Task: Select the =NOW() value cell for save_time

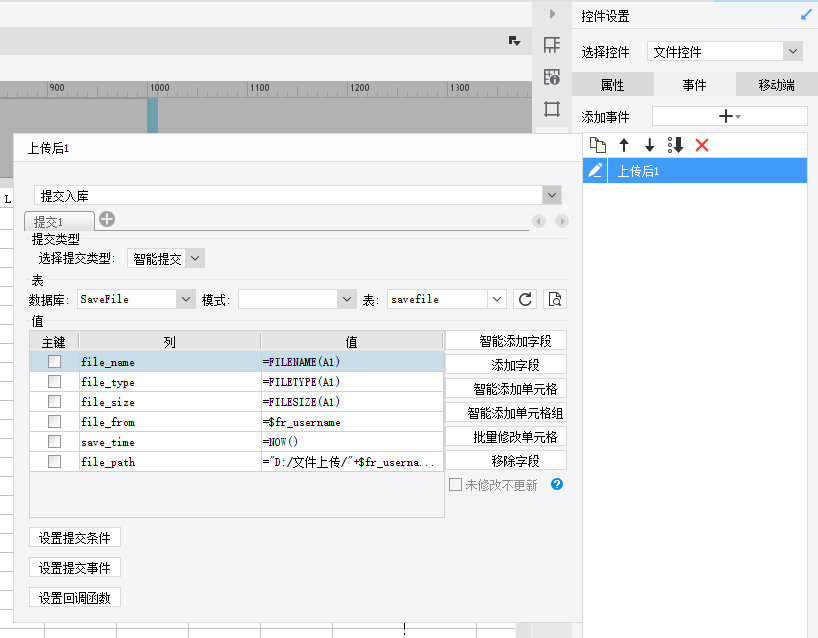Action: 351,442
